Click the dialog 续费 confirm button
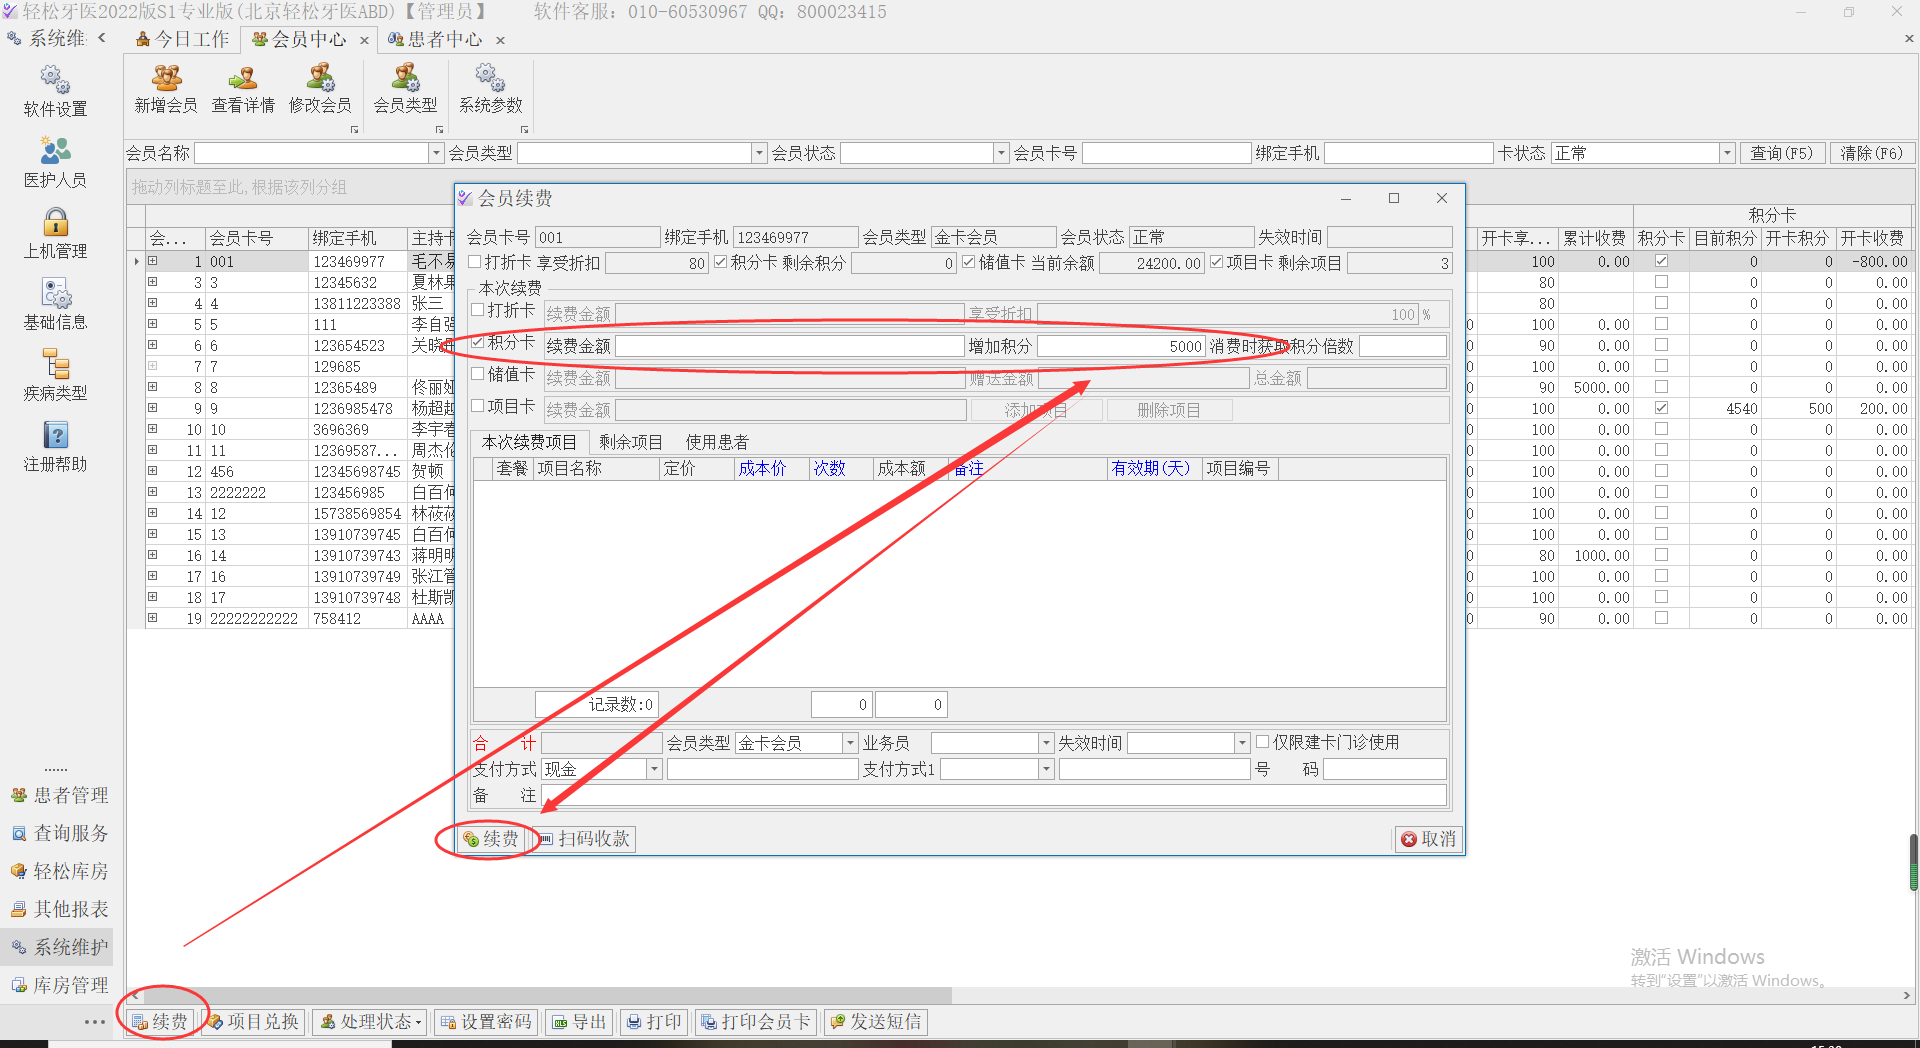The image size is (1920, 1048). (491, 839)
